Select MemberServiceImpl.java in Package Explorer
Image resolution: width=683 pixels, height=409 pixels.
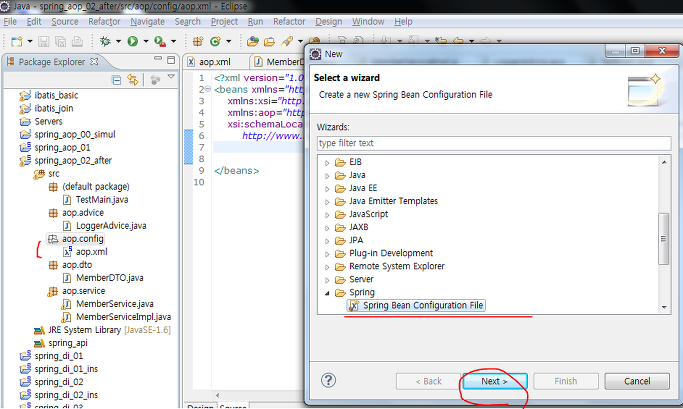116,317
